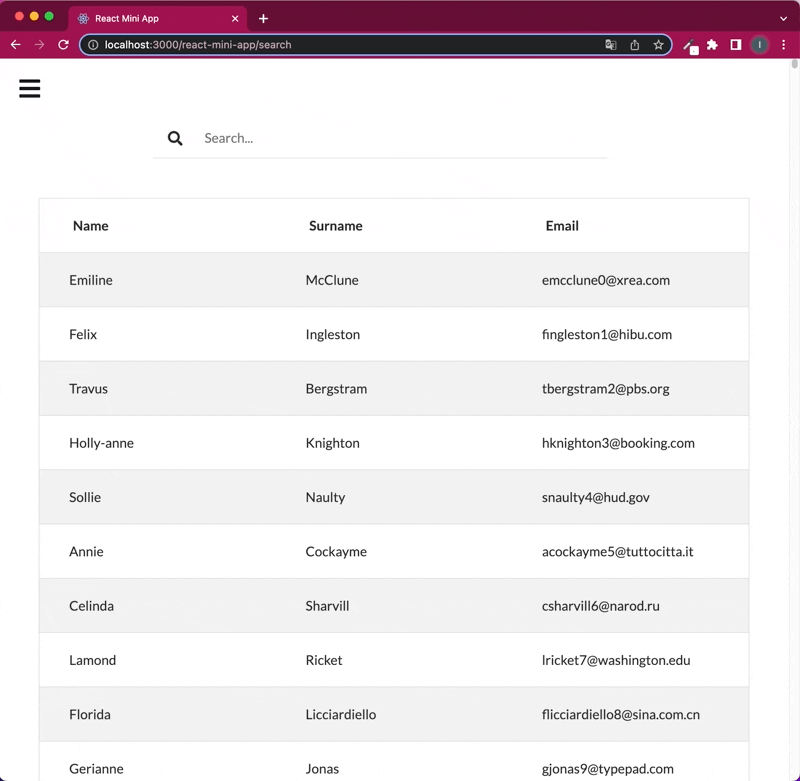This screenshot has width=800, height=781.
Task: Open the browser extensions puzzle icon
Action: [x=712, y=45]
